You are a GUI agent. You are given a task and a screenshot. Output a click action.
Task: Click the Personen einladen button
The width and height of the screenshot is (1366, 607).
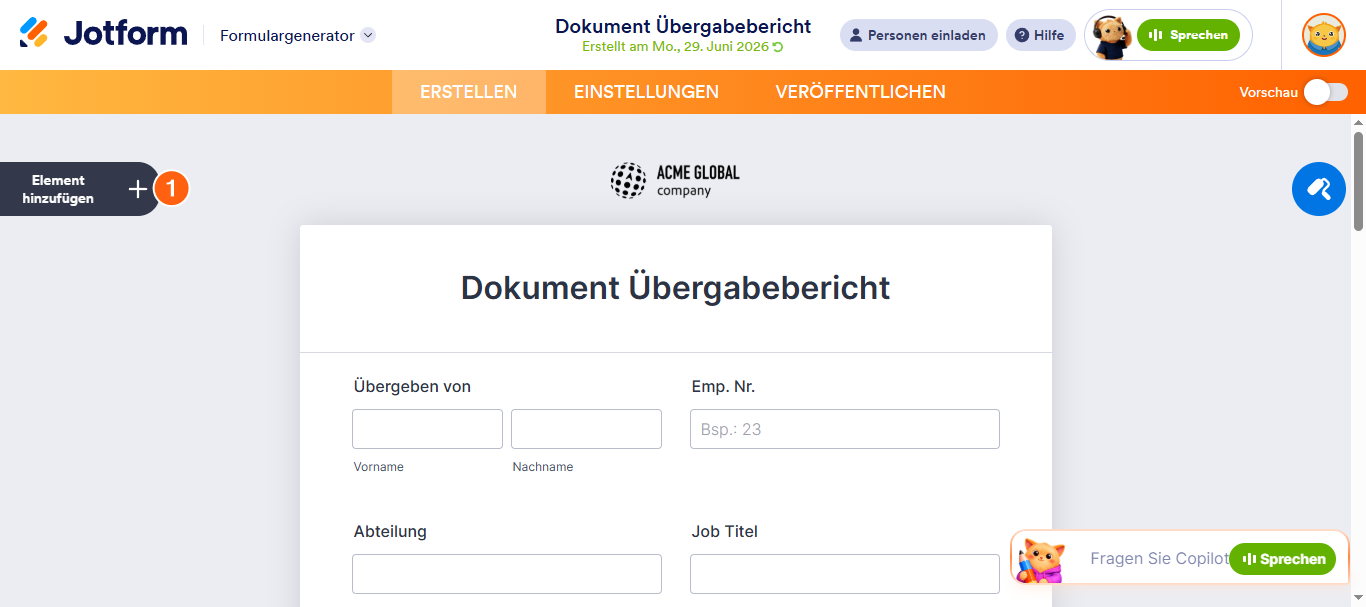(918, 35)
